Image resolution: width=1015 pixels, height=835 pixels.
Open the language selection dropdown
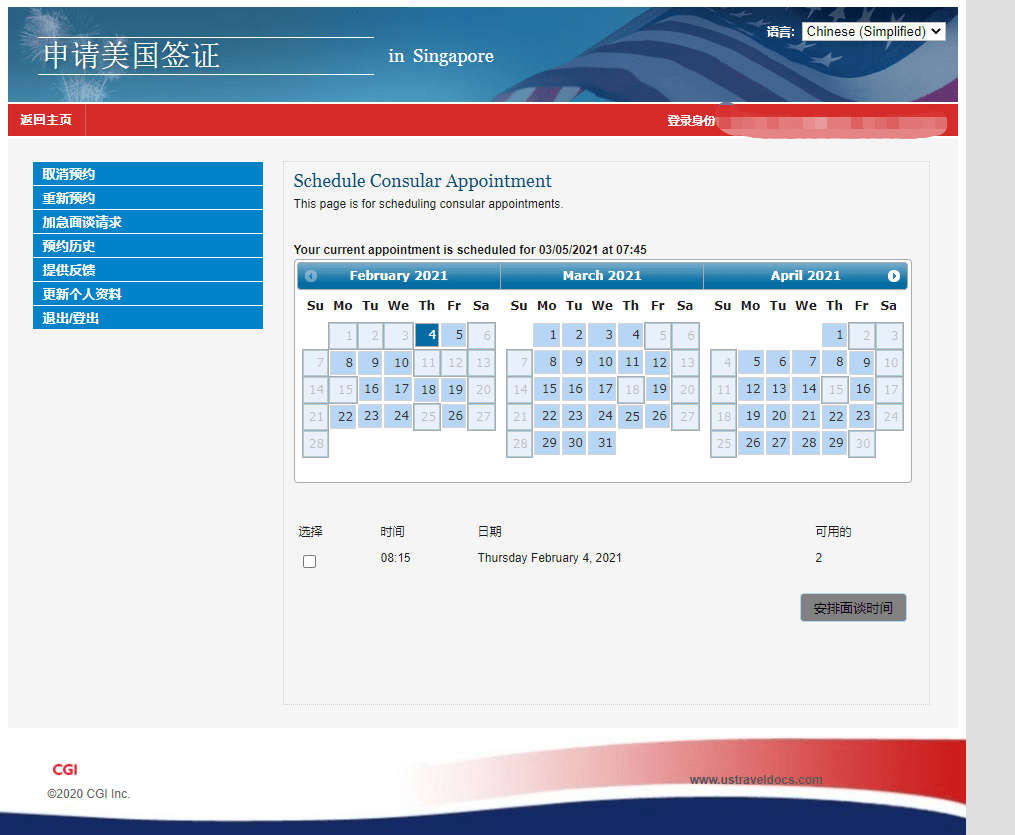click(x=873, y=31)
